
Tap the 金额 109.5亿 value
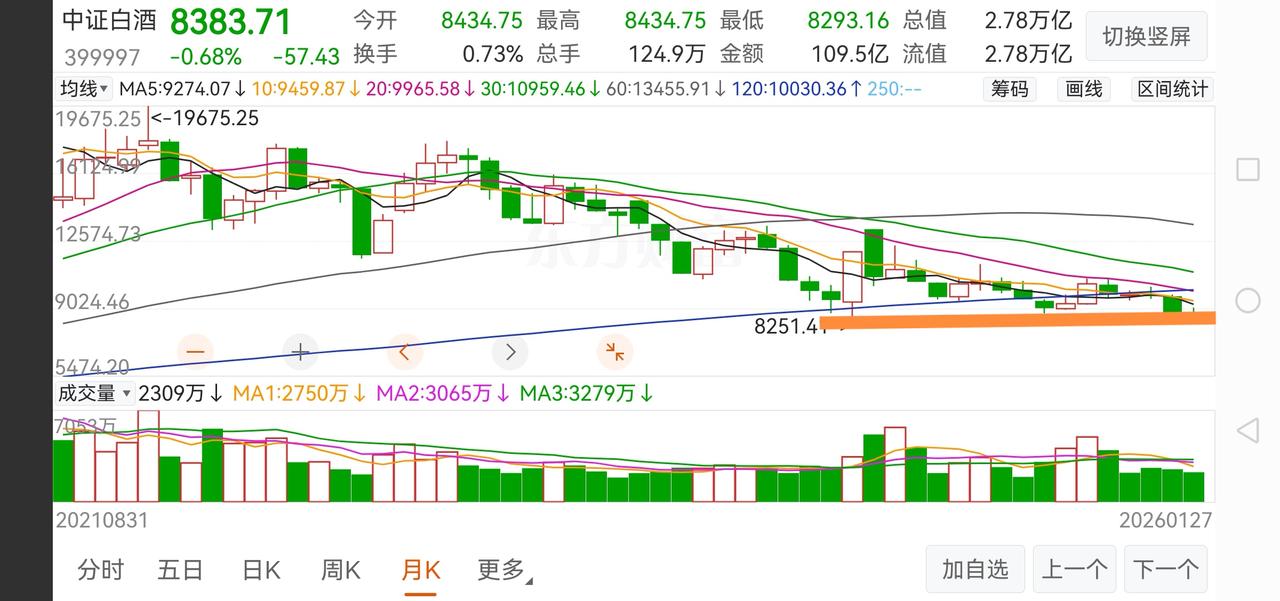click(849, 53)
